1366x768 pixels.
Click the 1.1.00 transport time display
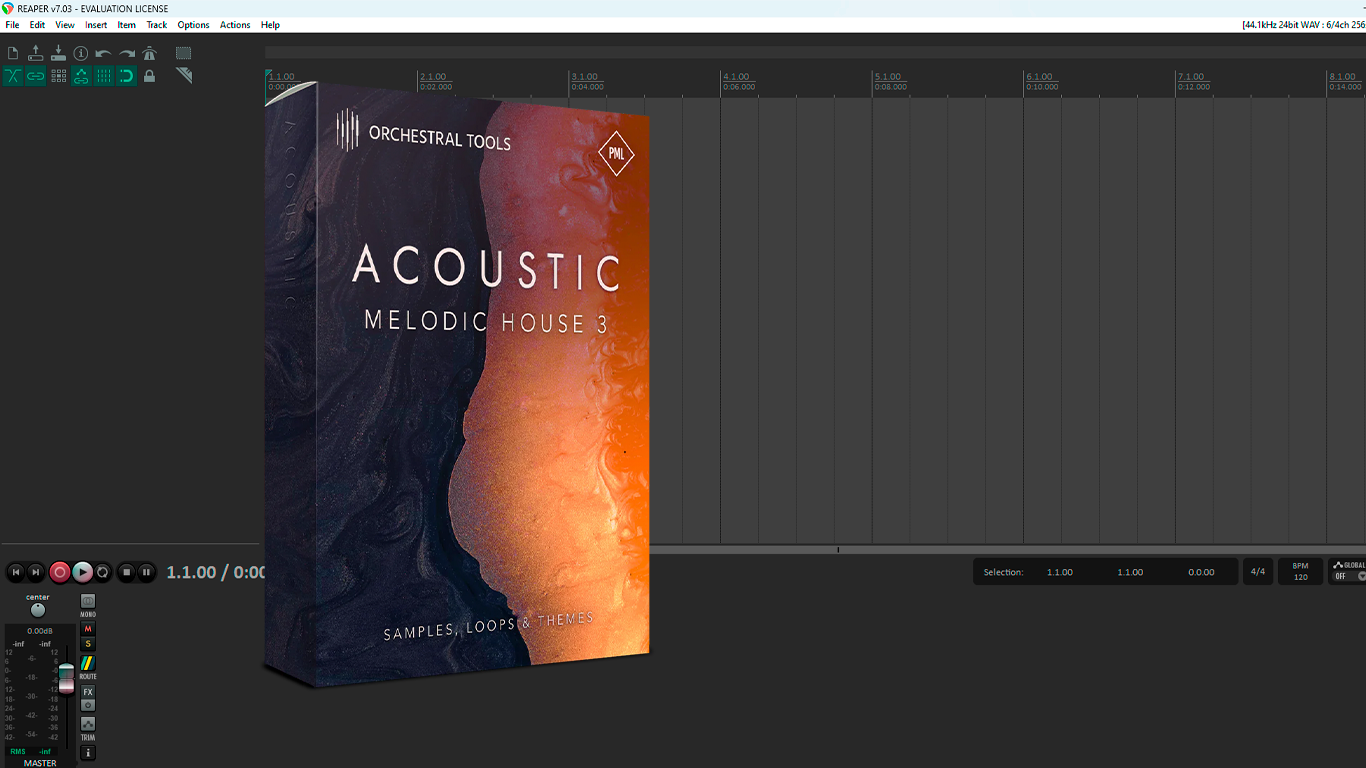(191, 572)
